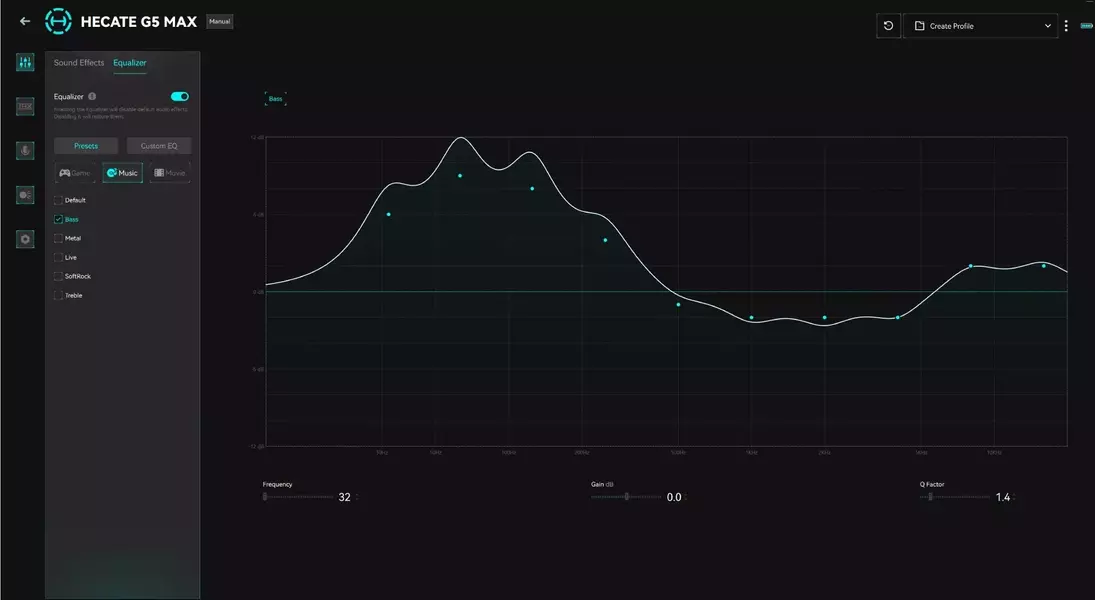Select the Music preset category
Viewport: 1095px width, 600px height.
point(122,173)
